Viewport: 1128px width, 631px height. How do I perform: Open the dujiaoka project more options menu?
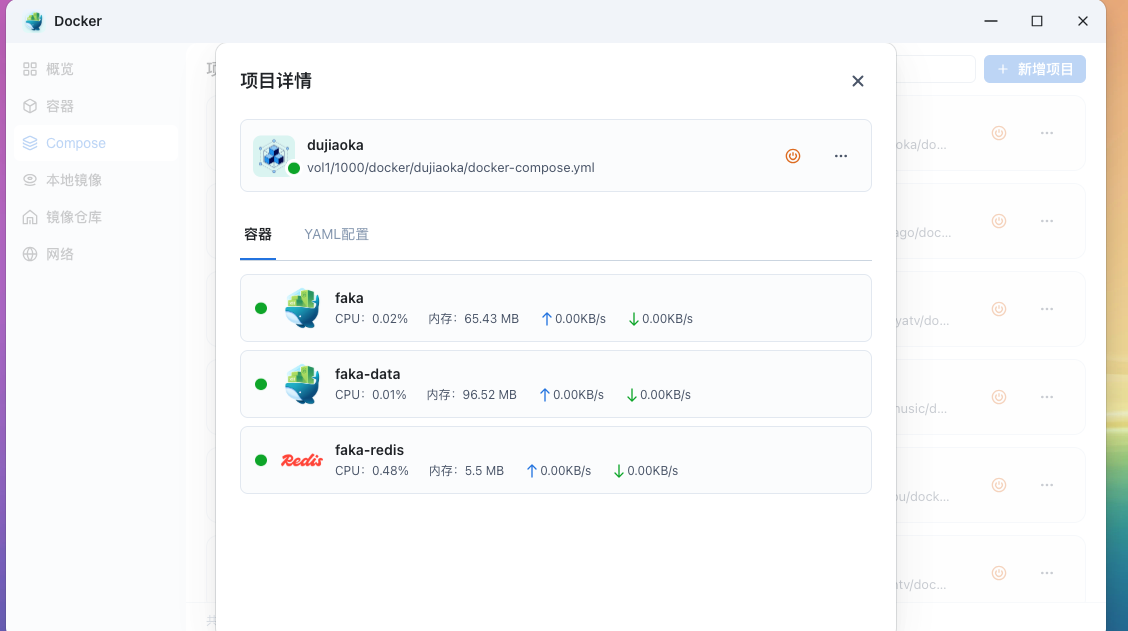pos(841,156)
